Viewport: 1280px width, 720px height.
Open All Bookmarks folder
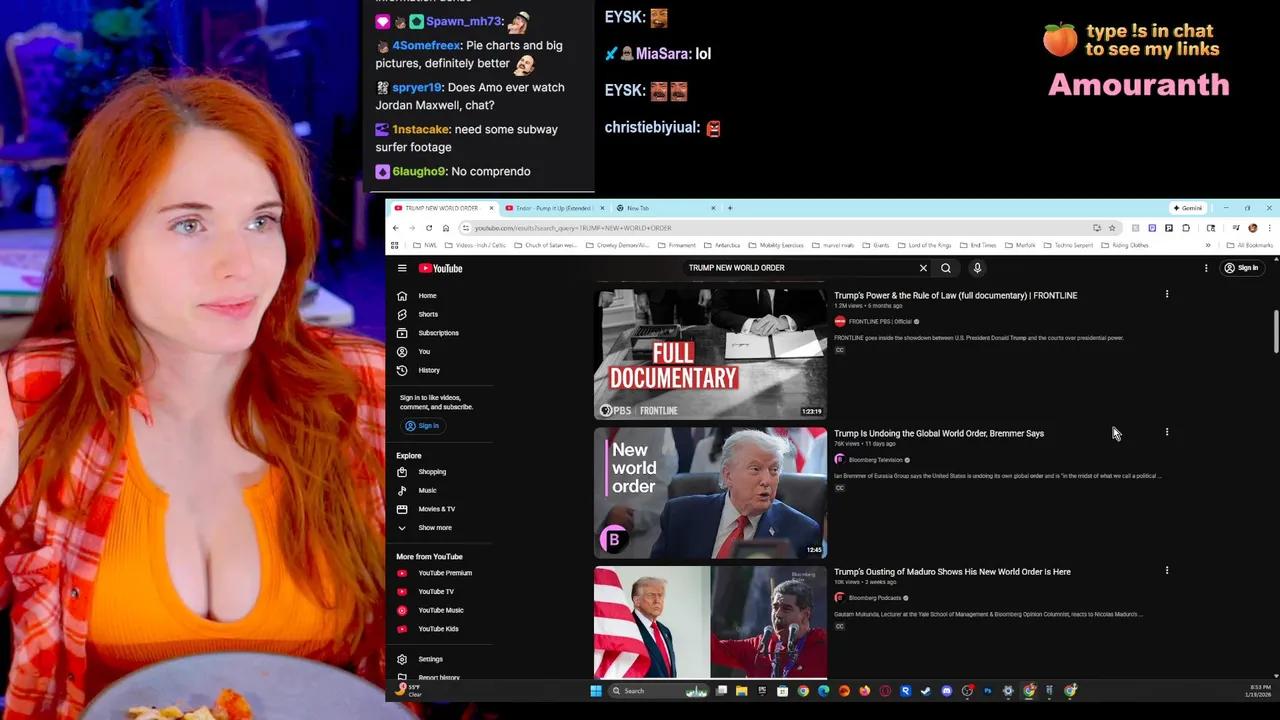pyautogui.click(x=1249, y=245)
